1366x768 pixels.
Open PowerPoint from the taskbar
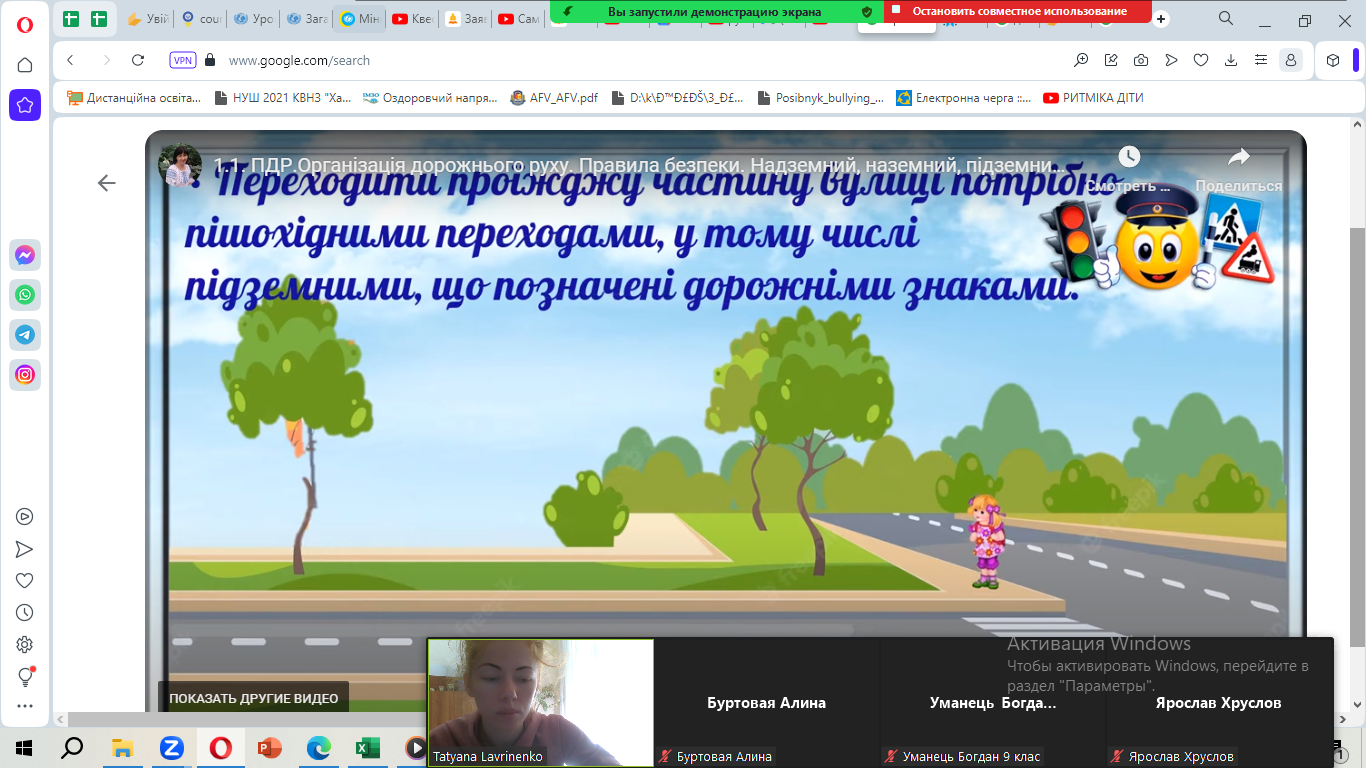[270, 747]
